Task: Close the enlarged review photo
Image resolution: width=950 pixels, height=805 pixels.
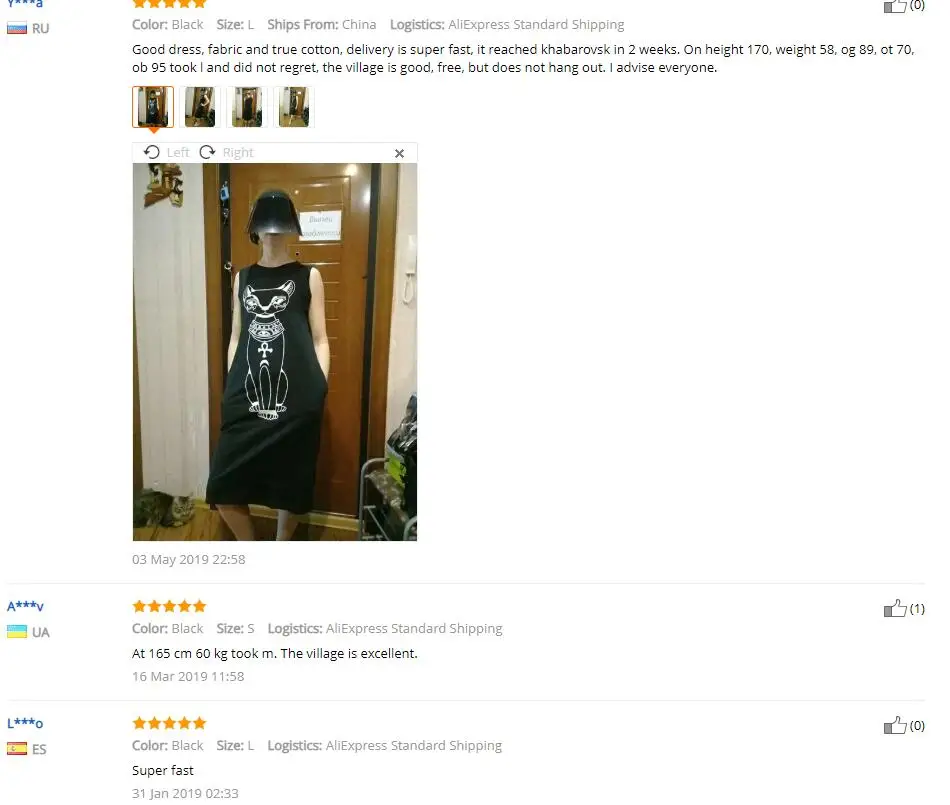Action: [x=399, y=153]
